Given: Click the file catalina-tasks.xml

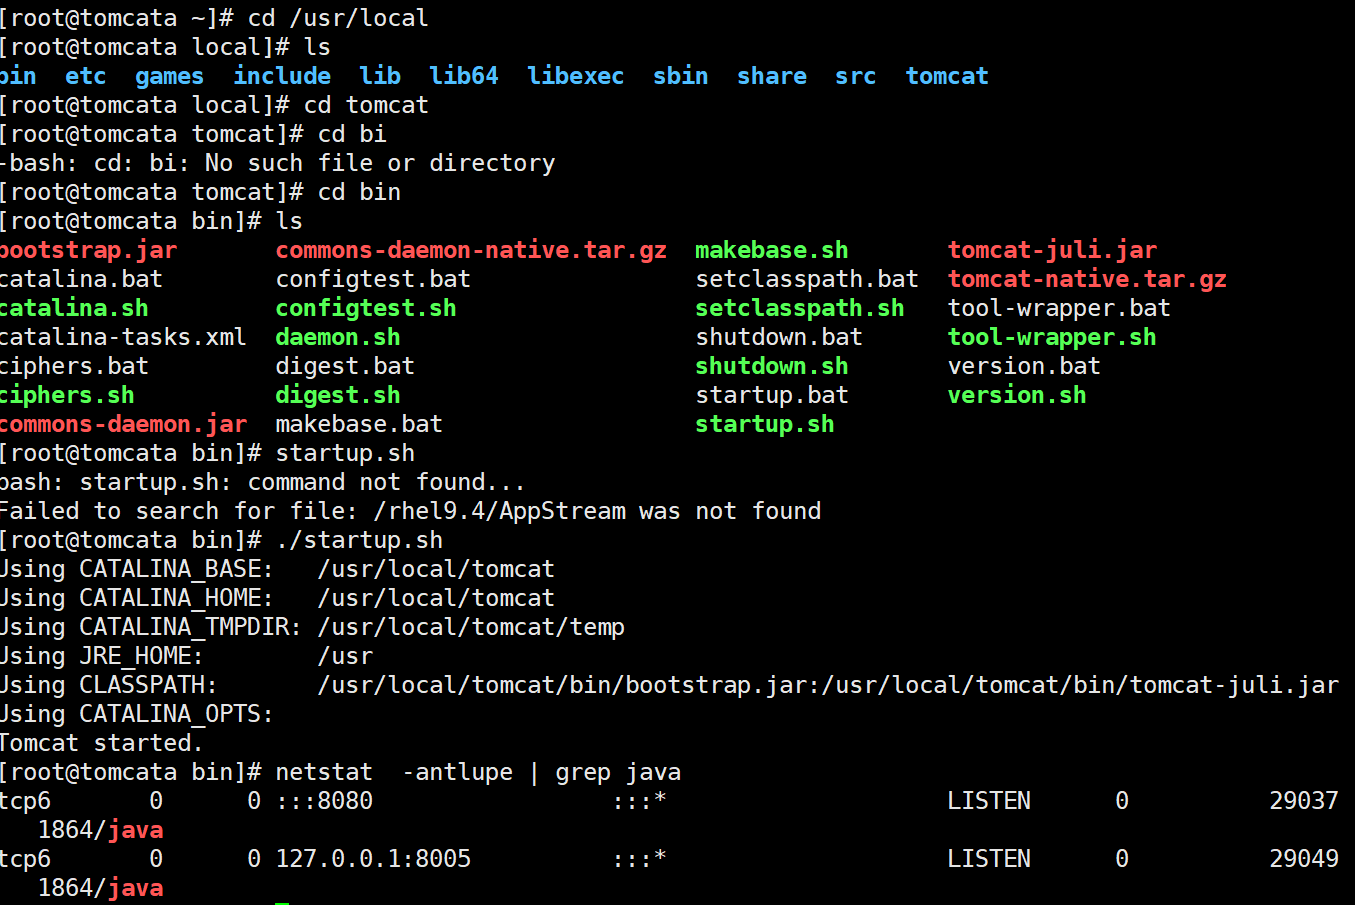Looking at the screenshot, I should 123,337.
